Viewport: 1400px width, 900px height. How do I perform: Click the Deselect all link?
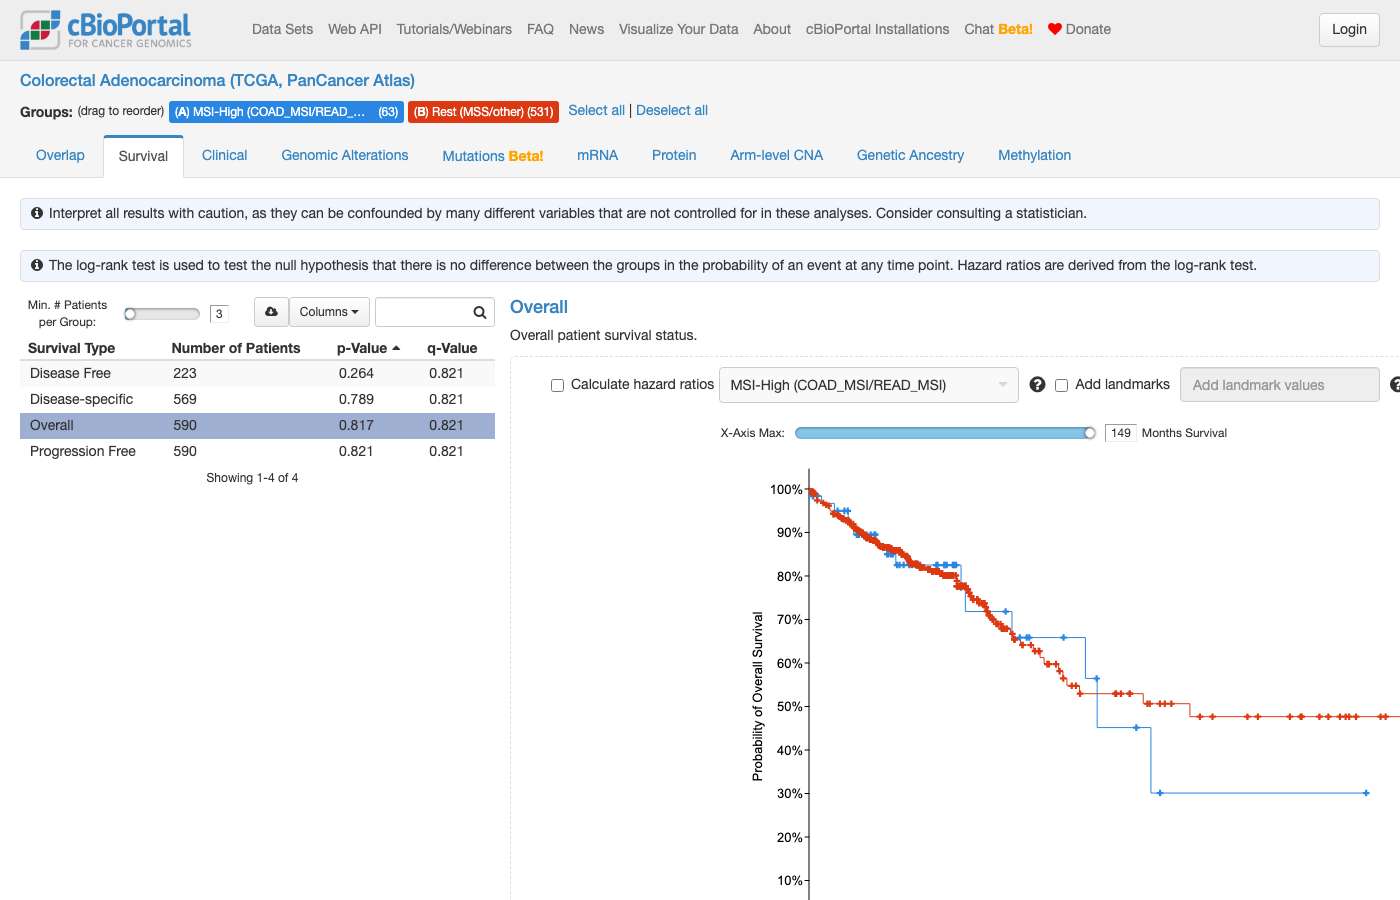tap(672, 110)
